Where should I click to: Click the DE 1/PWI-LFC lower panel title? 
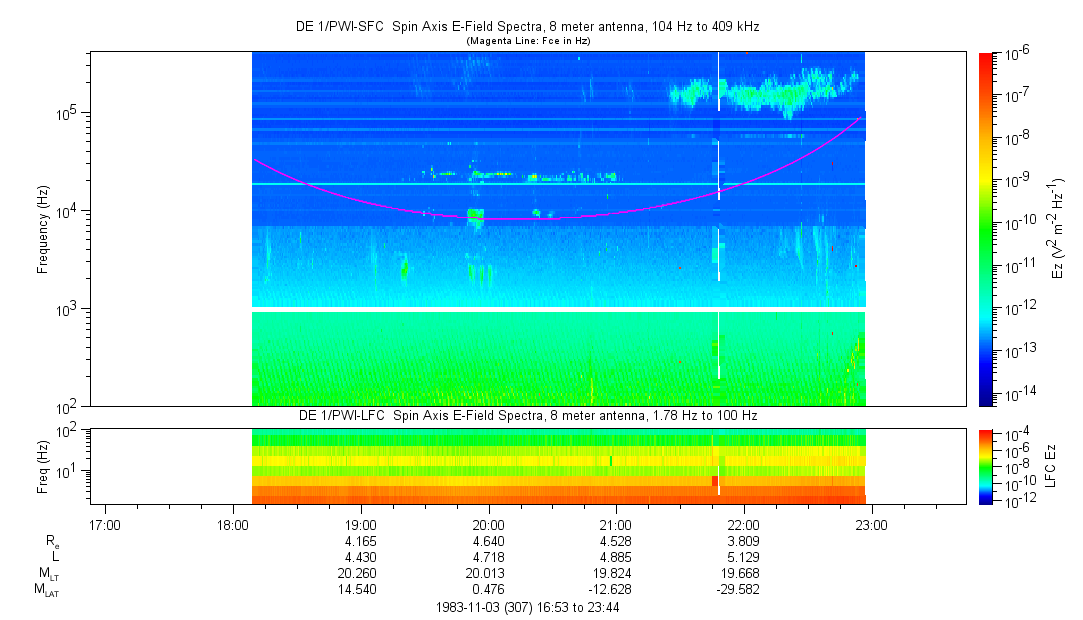pyautogui.click(x=527, y=415)
